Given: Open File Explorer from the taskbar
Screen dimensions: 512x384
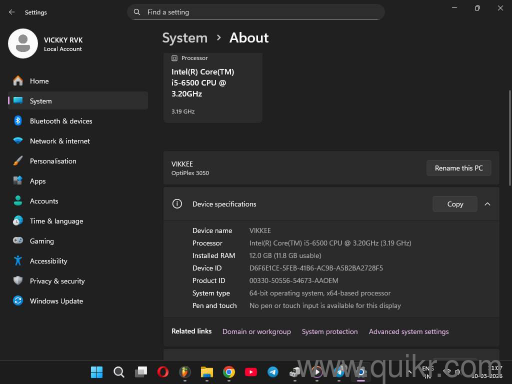Looking at the screenshot, I should pos(207,372).
